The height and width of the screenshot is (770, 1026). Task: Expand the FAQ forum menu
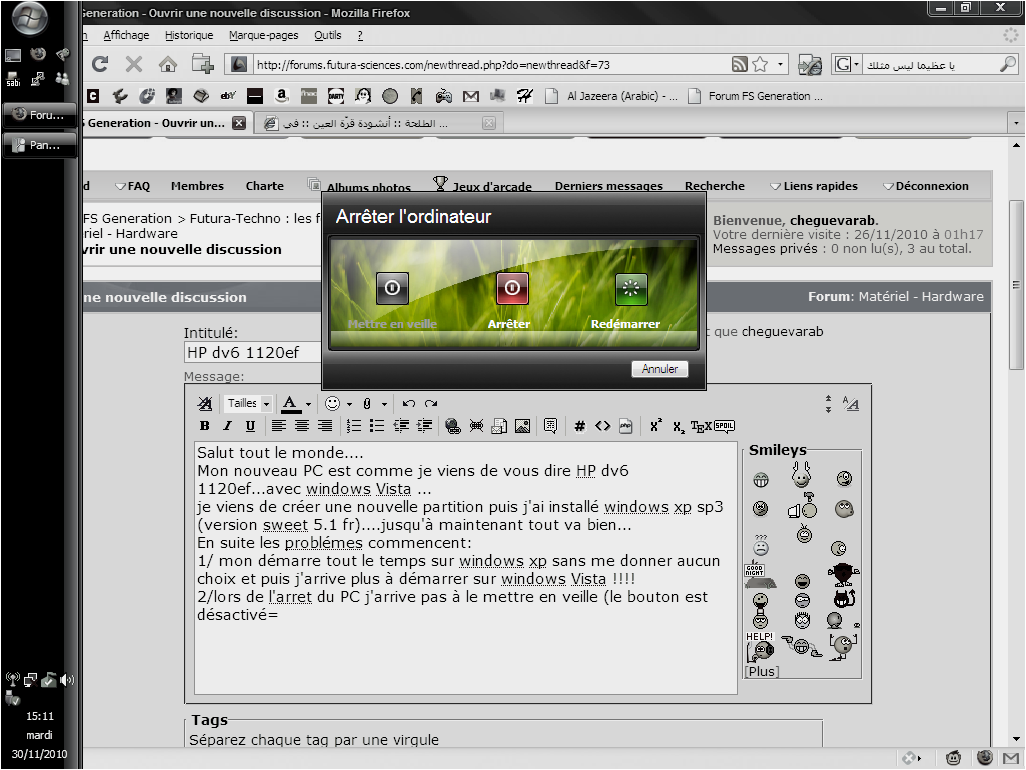tap(132, 186)
